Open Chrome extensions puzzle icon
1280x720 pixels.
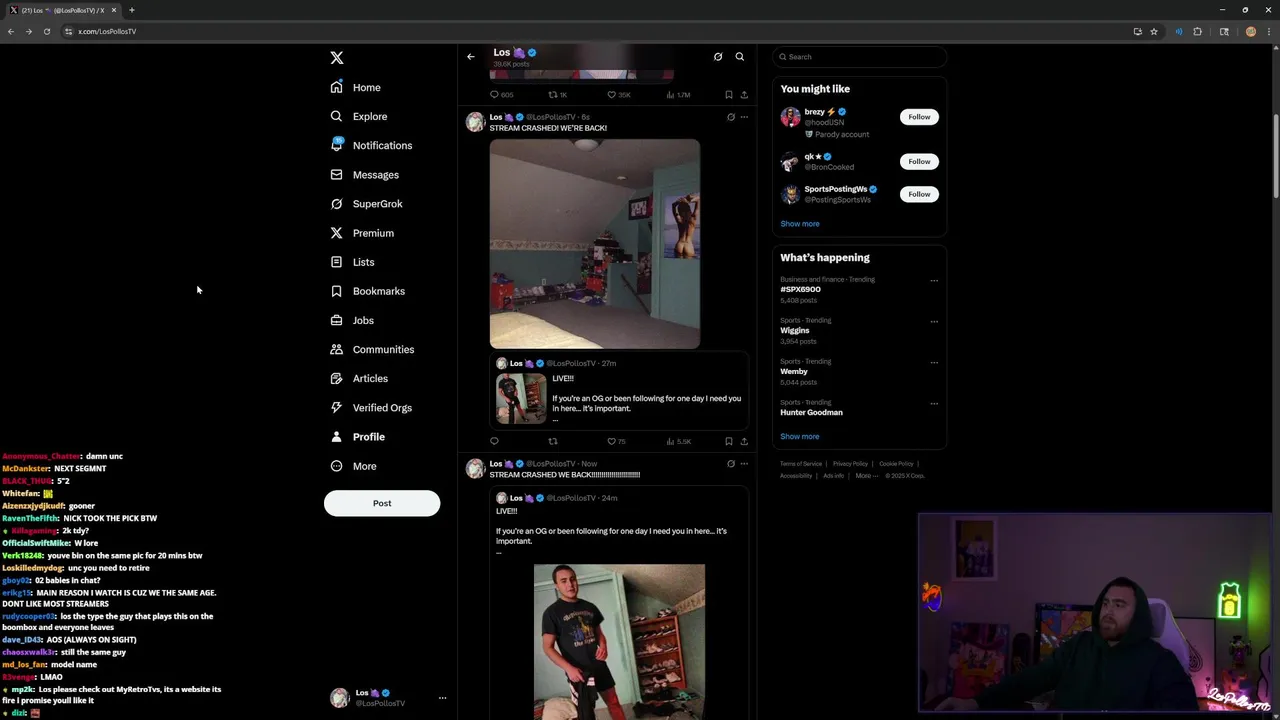(1198, 31)
